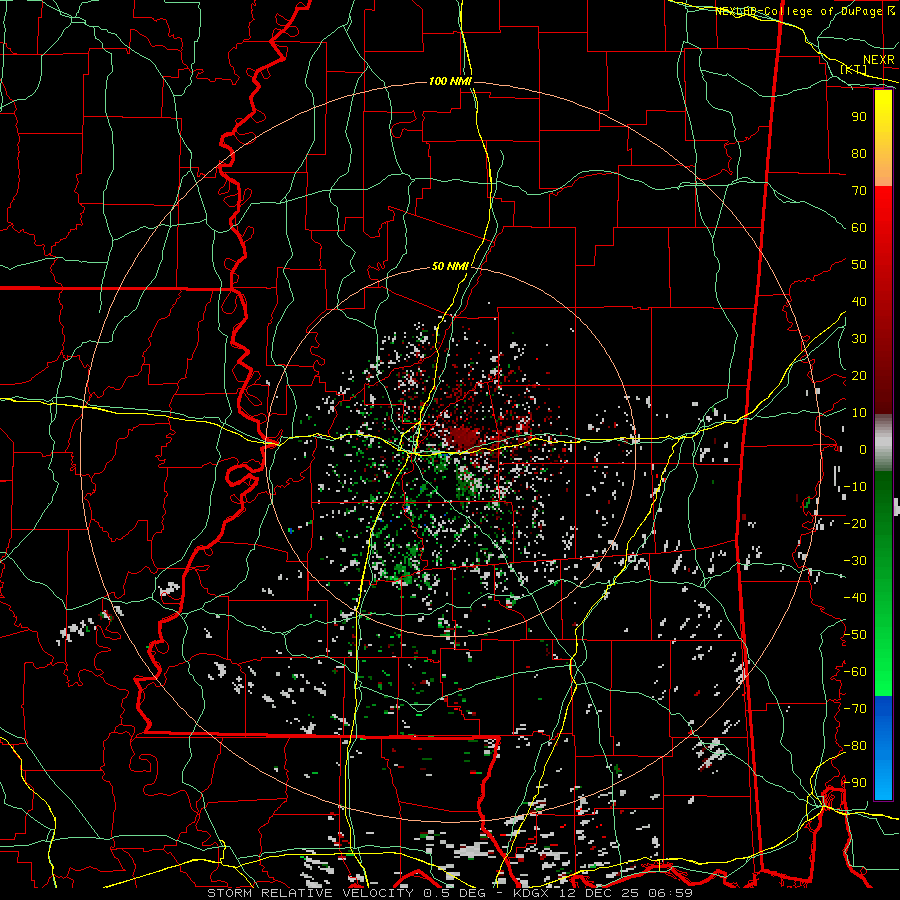Screen dimensions: 900x900
Task: Click the bright red segment of the color bar
Action: pyautogui.click(x=883, y=207)
